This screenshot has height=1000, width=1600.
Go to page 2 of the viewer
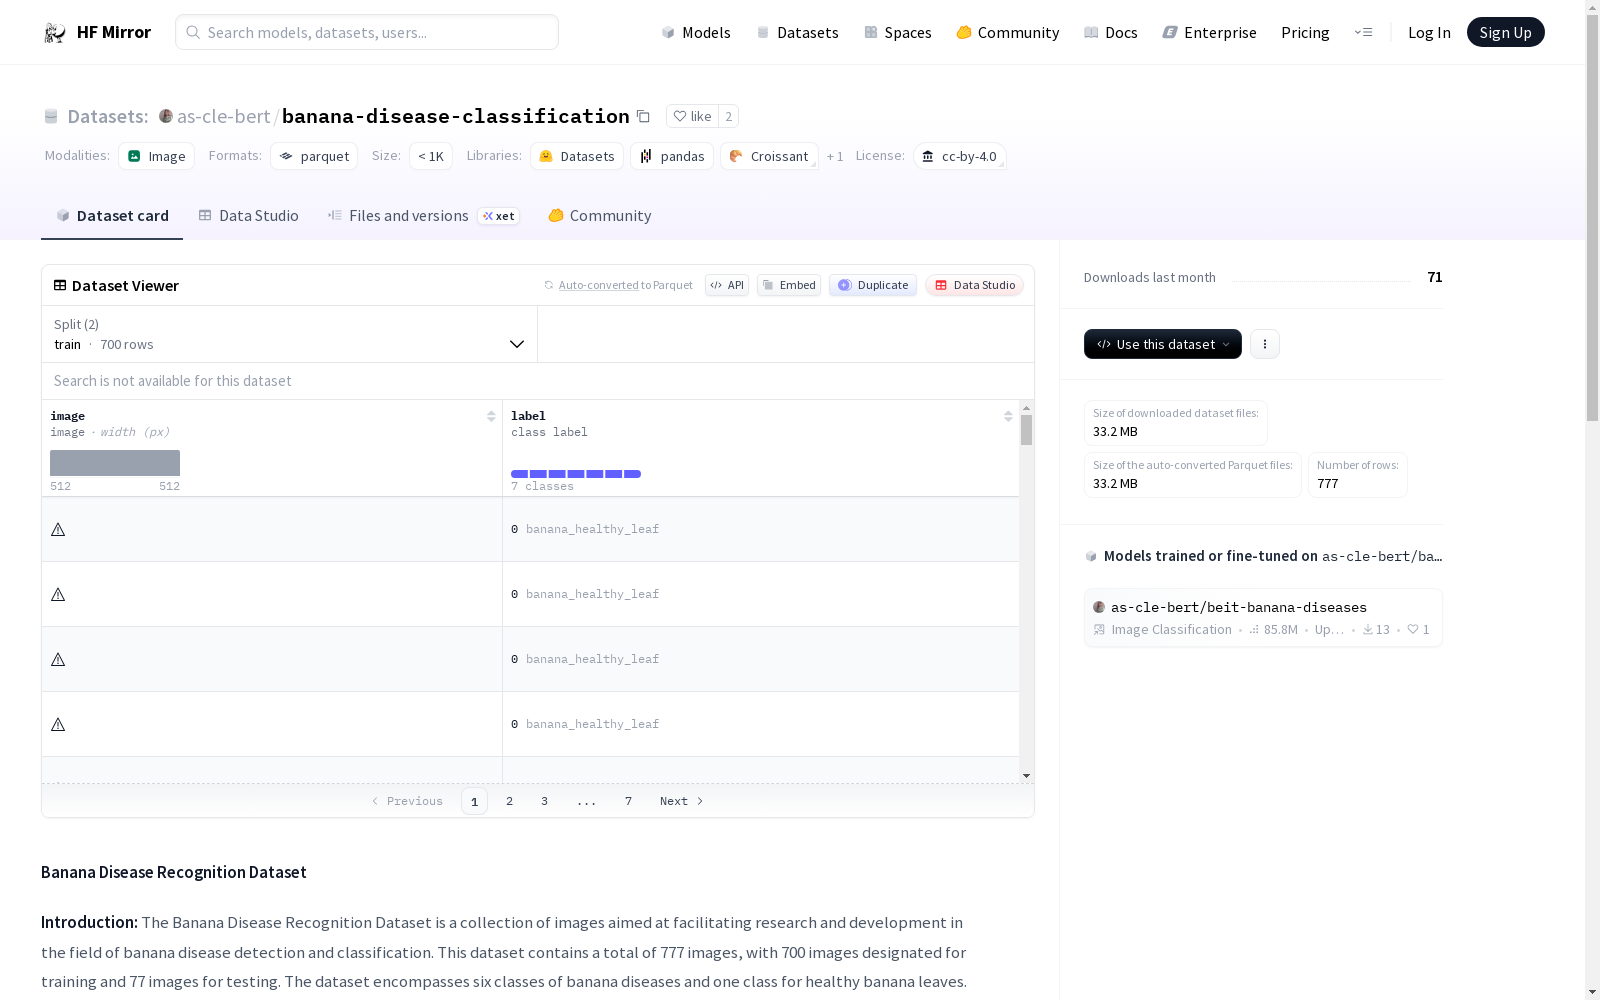click(509, 801)
